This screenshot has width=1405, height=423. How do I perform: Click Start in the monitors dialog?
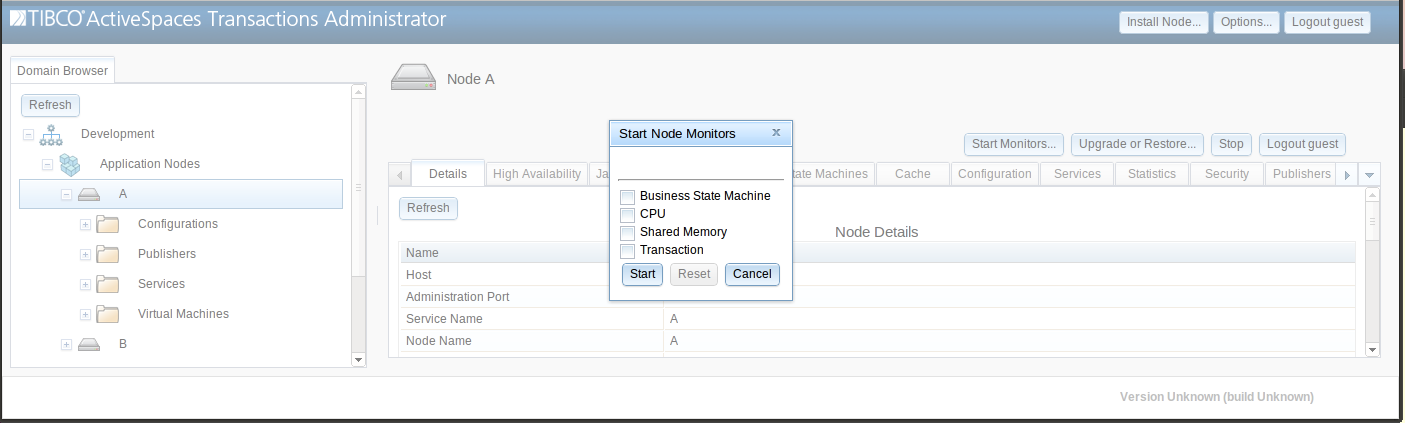click(x=643, y=274)
